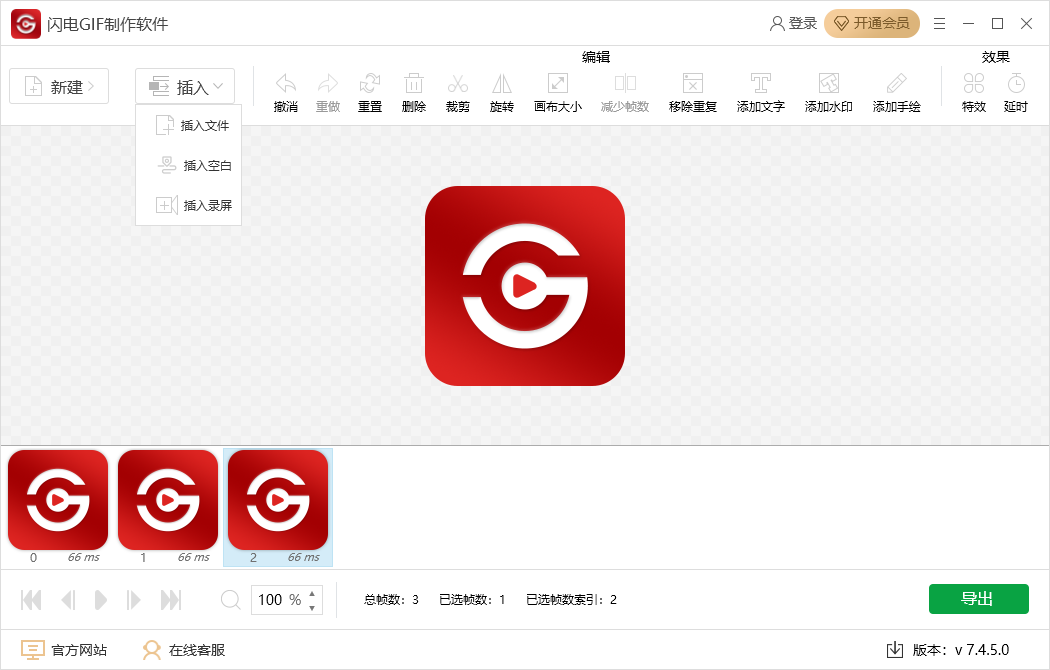Viewport: 1050px width, 670px height.
Task: Click the 66 ms label under frame 0
Action: pyautogui.click(x=84, y=557)
